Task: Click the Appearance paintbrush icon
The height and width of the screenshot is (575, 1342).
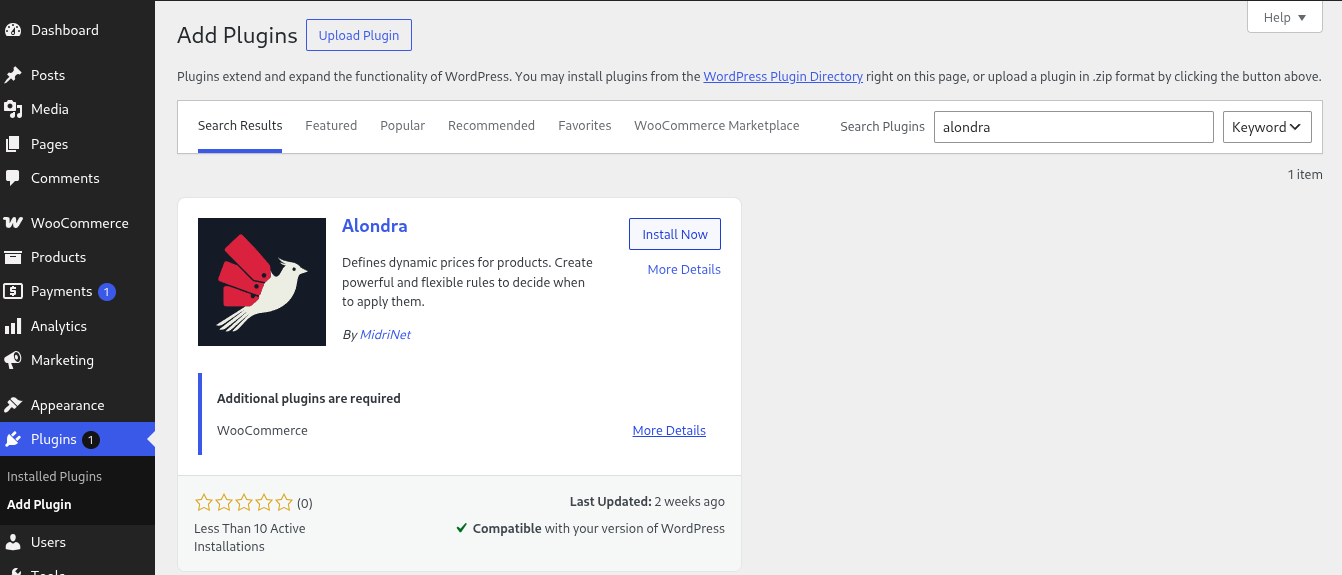Action: (x=13, y=405)
